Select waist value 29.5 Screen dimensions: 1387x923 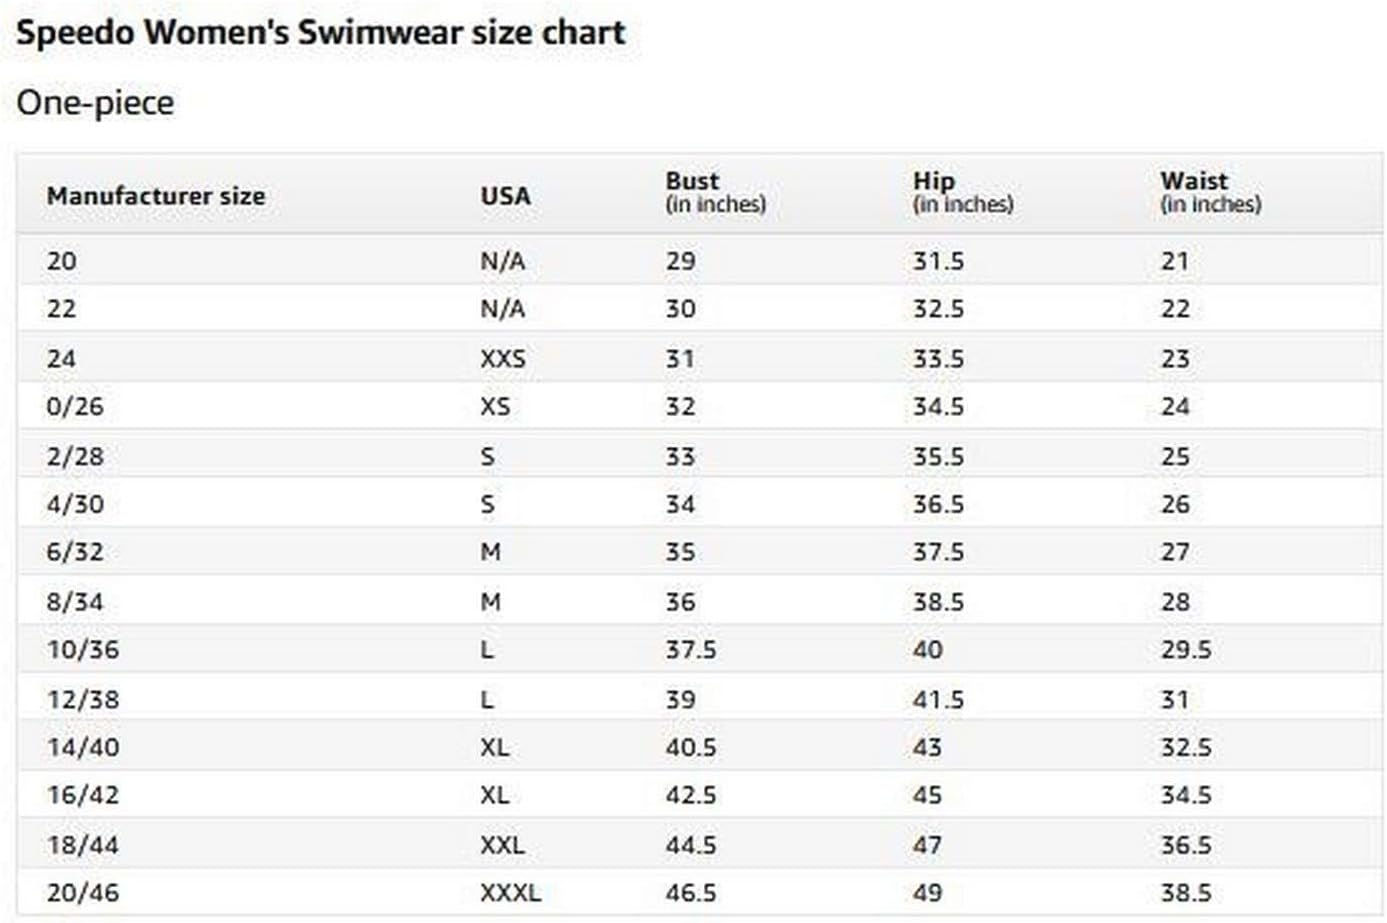click(1186, 649)
